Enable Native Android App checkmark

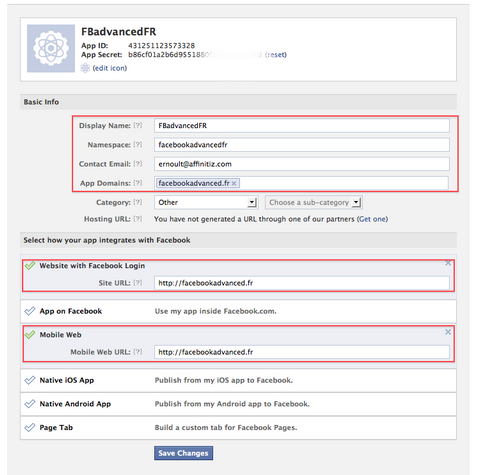[x=30, y=404]
